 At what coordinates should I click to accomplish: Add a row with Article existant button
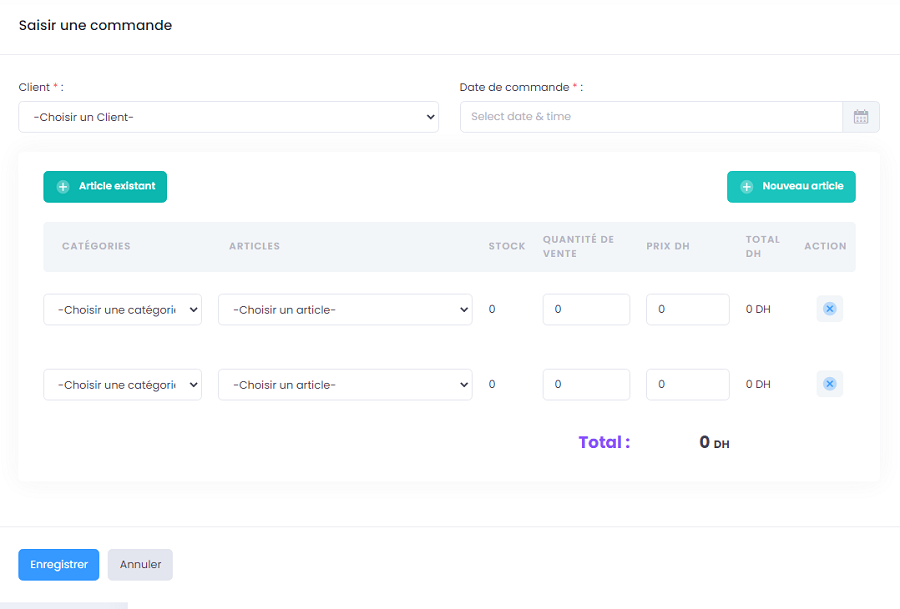[x=105, y=187]
